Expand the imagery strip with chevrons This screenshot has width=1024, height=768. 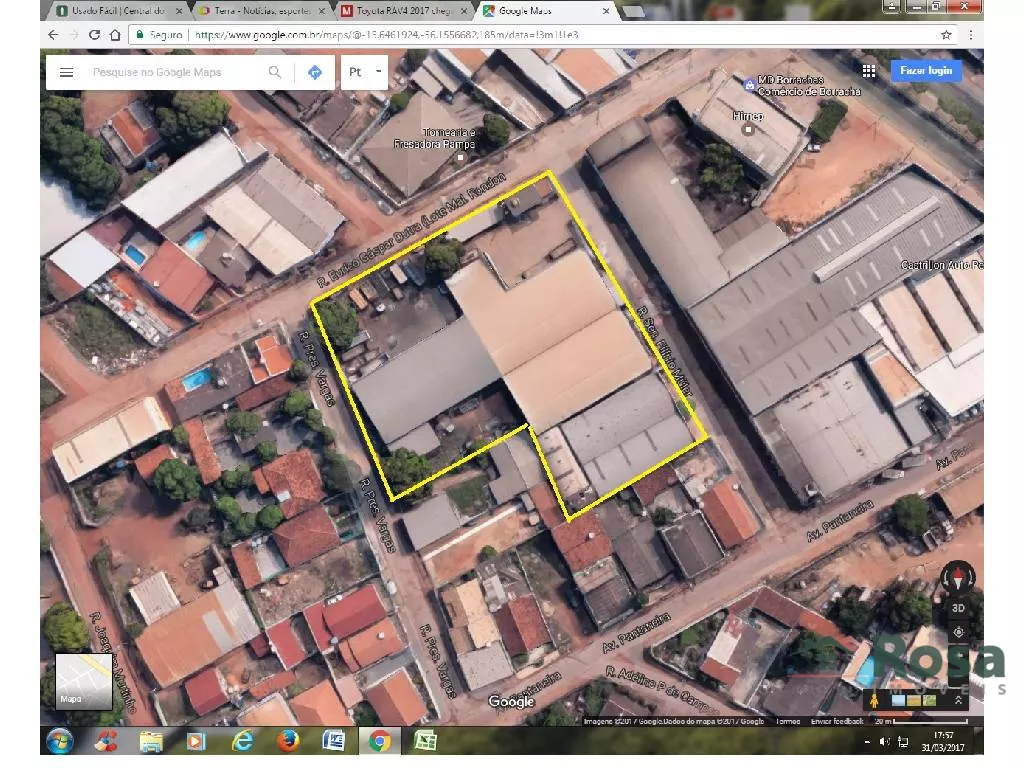pos(959,700)
